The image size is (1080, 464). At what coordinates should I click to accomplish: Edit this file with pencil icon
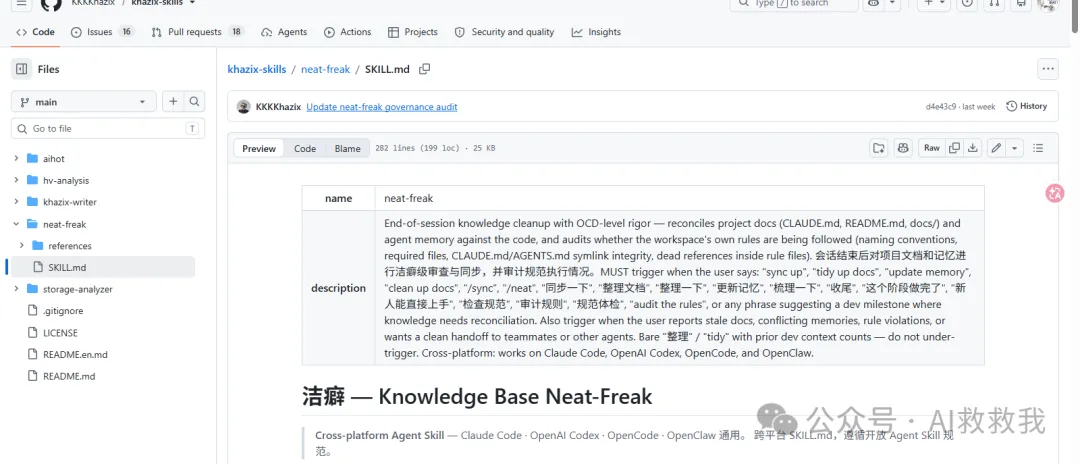tap(996, 148)
